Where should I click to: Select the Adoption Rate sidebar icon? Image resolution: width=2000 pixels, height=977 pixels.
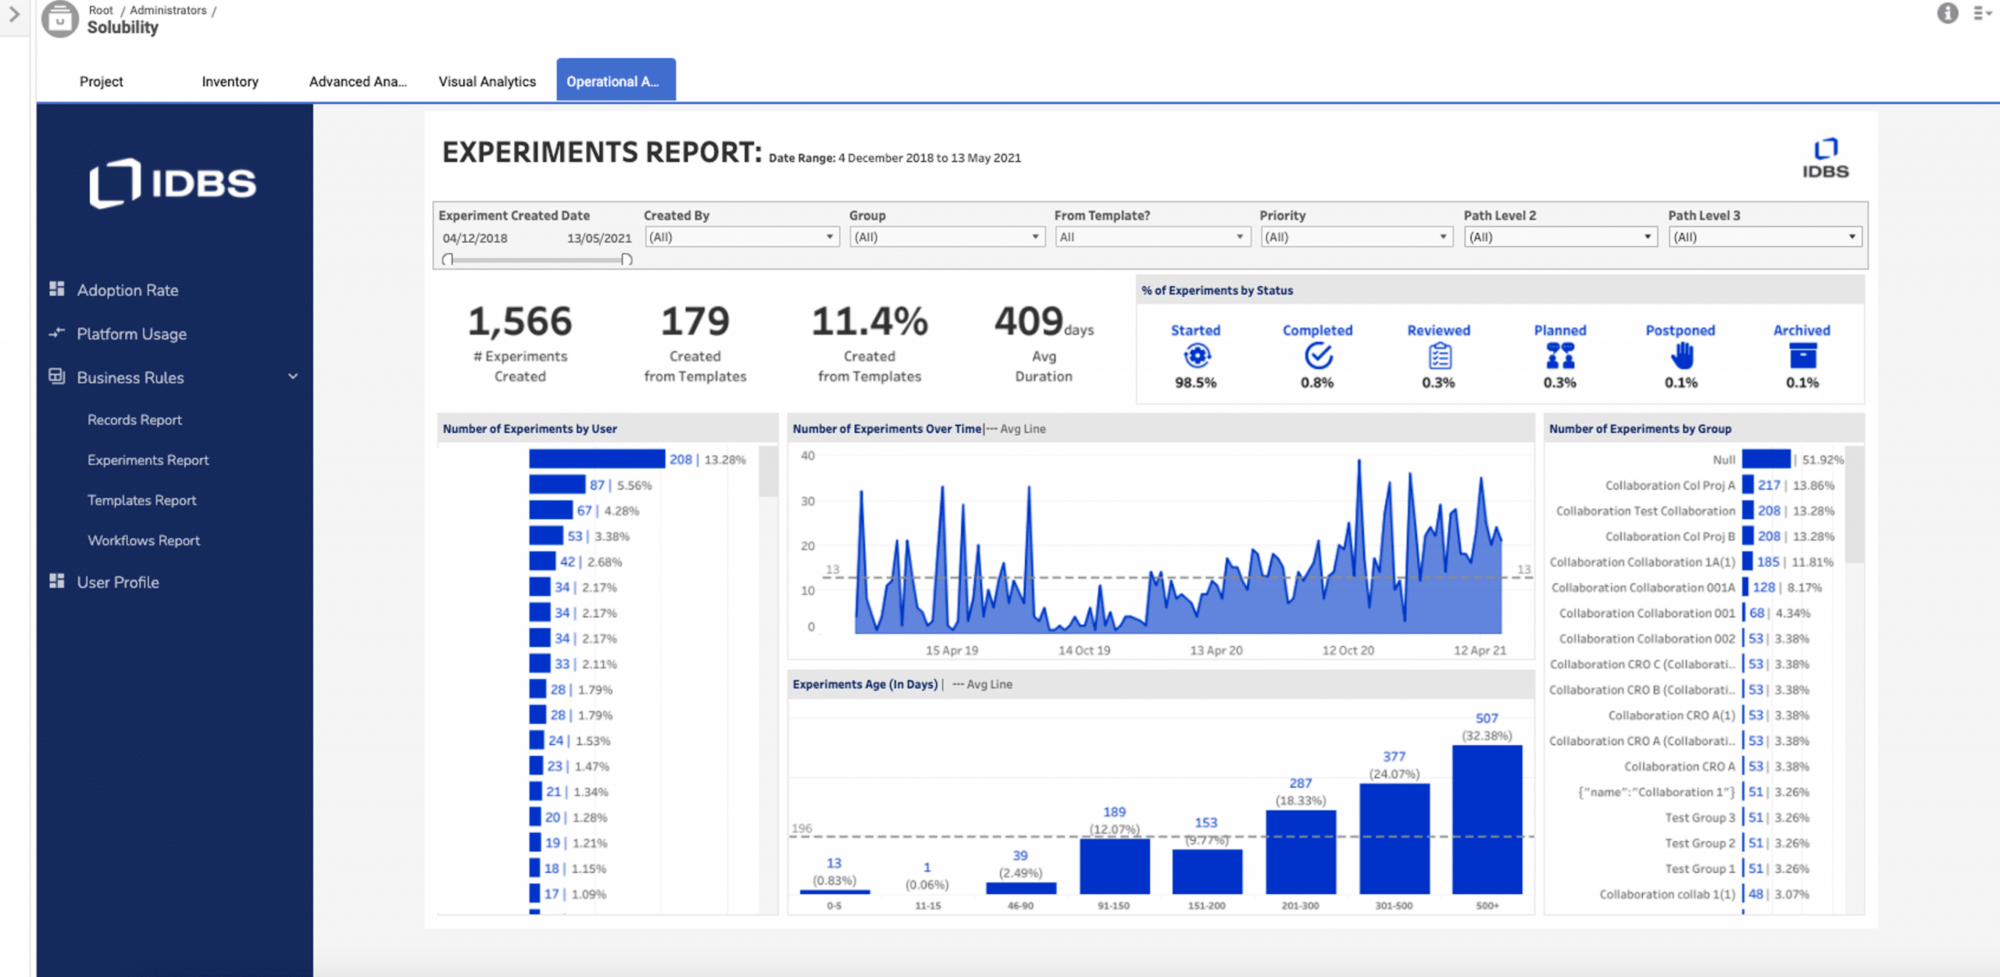coord(57,290)
